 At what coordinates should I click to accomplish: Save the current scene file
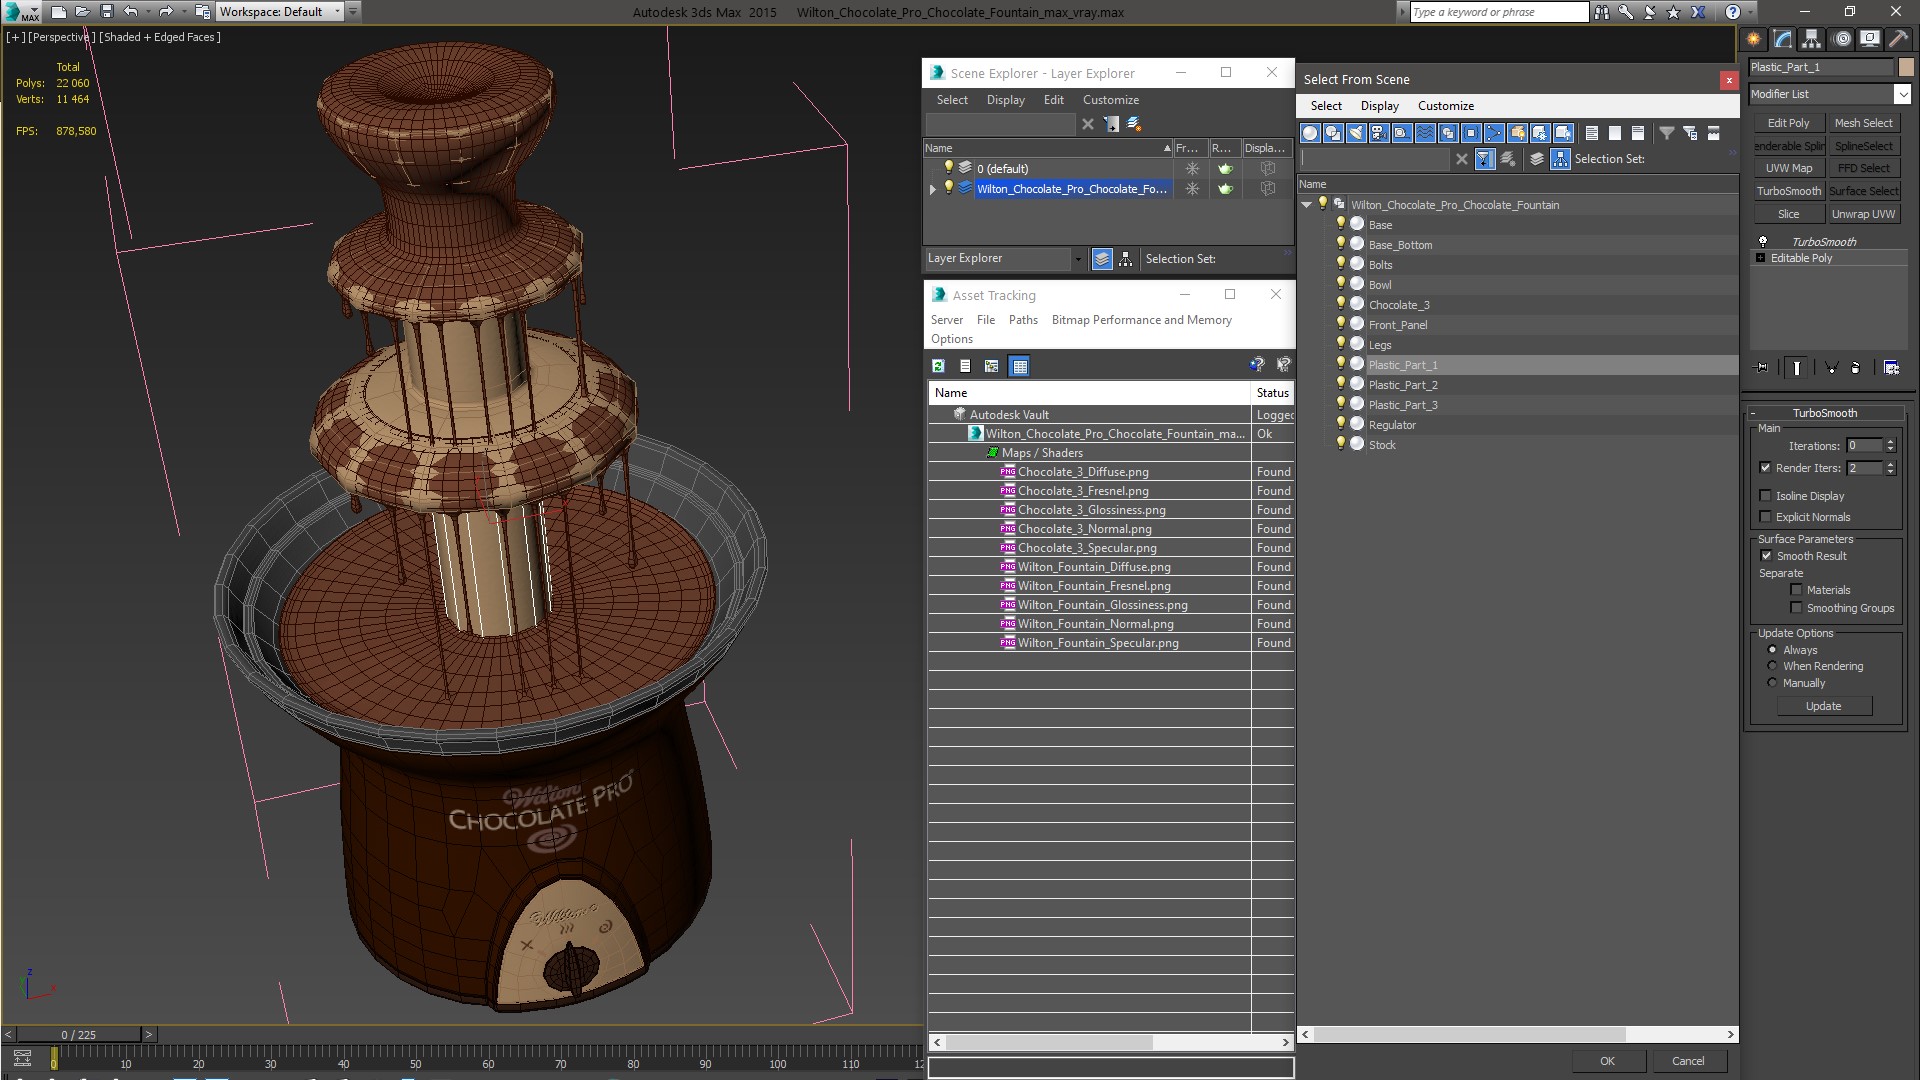click(107, 12)
